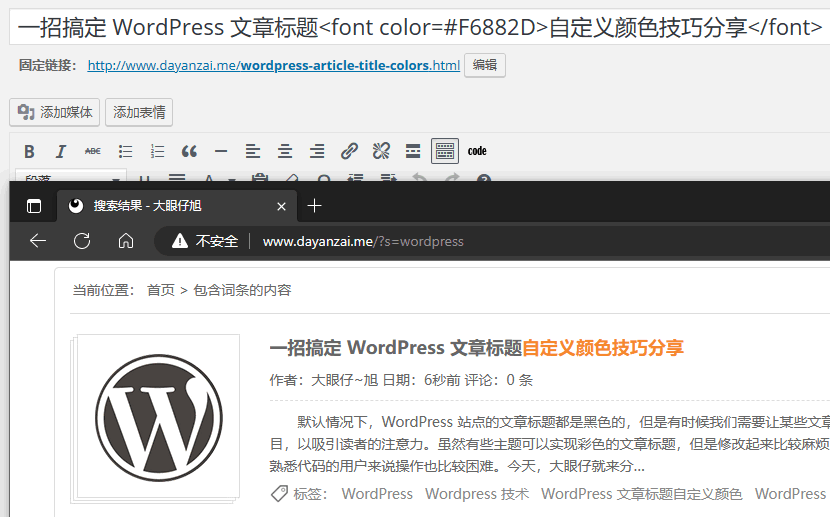Open a new browser tab
The width and height of the screenshot is (830, 517).
click(x=314, y=206)
